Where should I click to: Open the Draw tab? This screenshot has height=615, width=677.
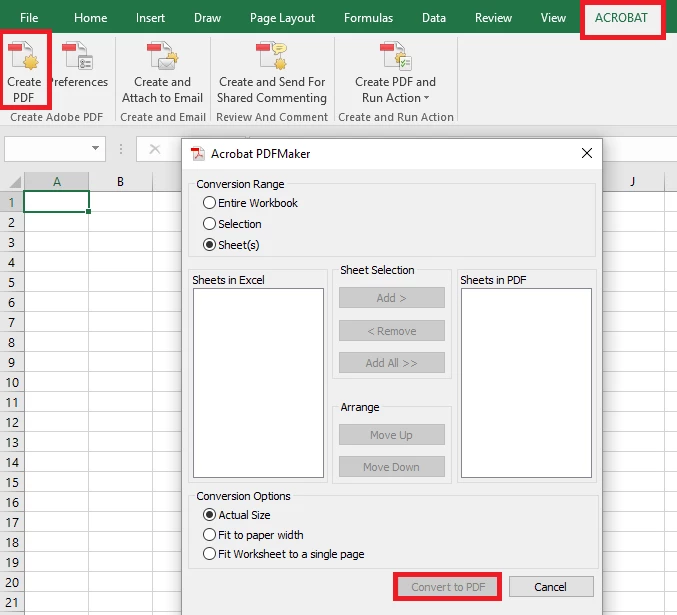pos(207,18)
